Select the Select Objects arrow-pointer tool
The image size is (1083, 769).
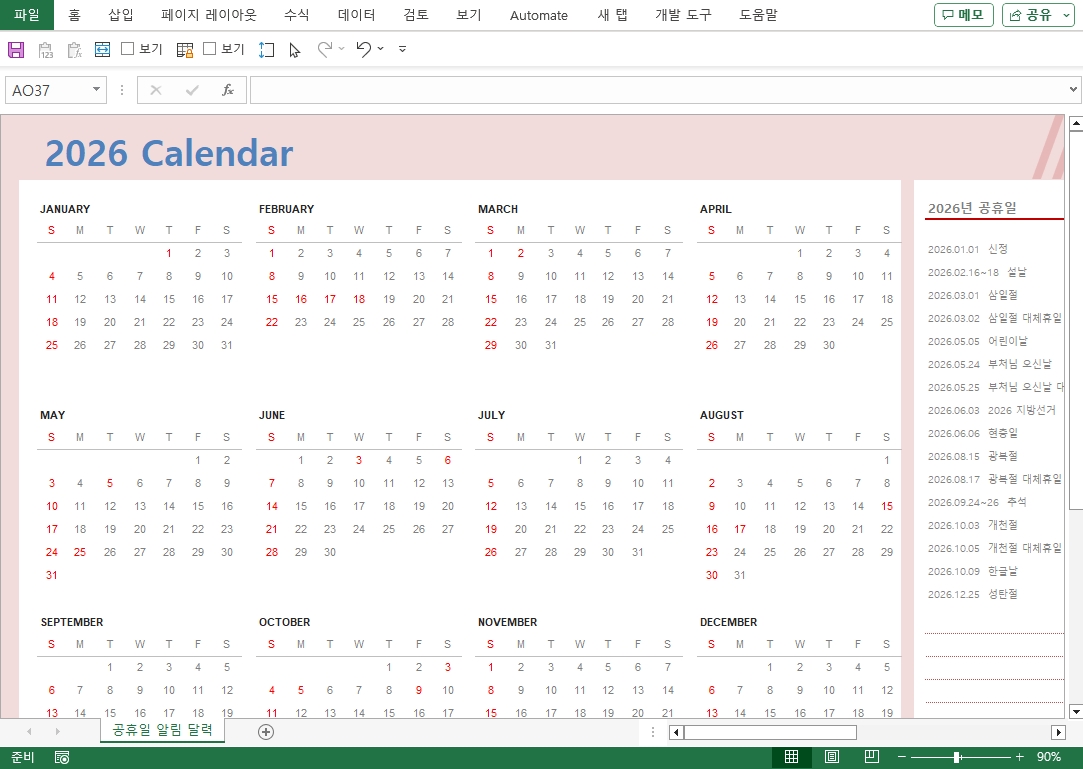point(295,50)
